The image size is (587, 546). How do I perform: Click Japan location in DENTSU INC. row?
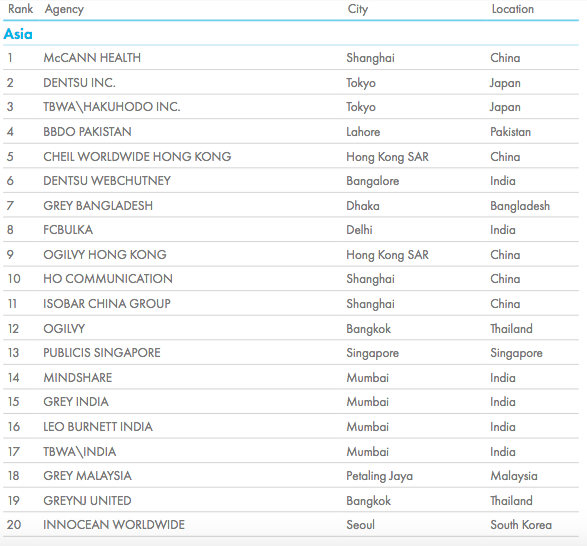(x=505, y=83)
